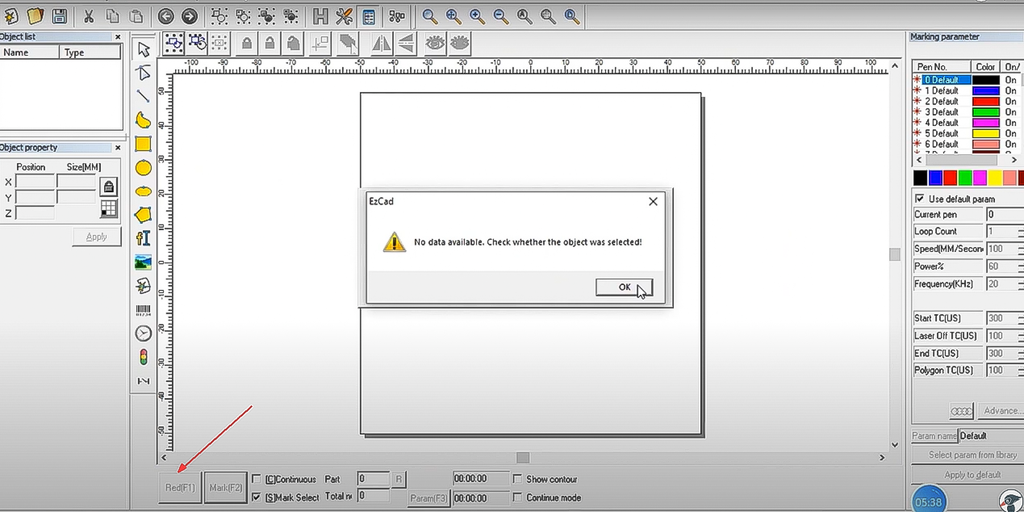Uncheck Use default param checkbox

[920, 199]
